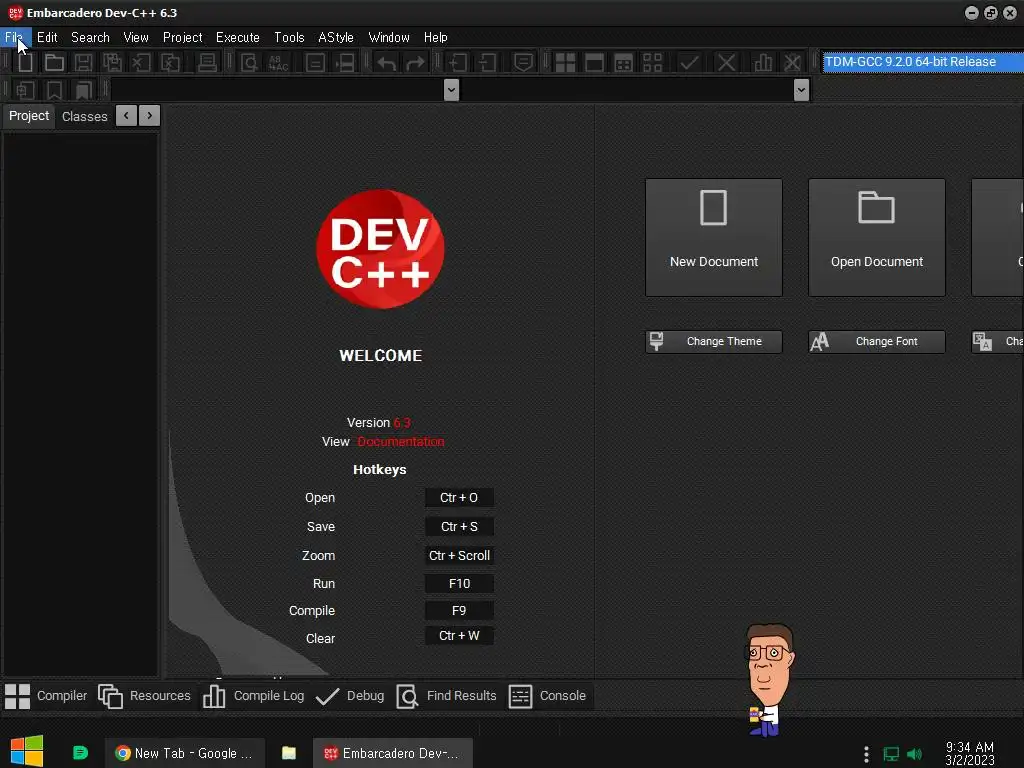Open the Compile Log bottom tab
1024x768 pixels.
[253, 696]
